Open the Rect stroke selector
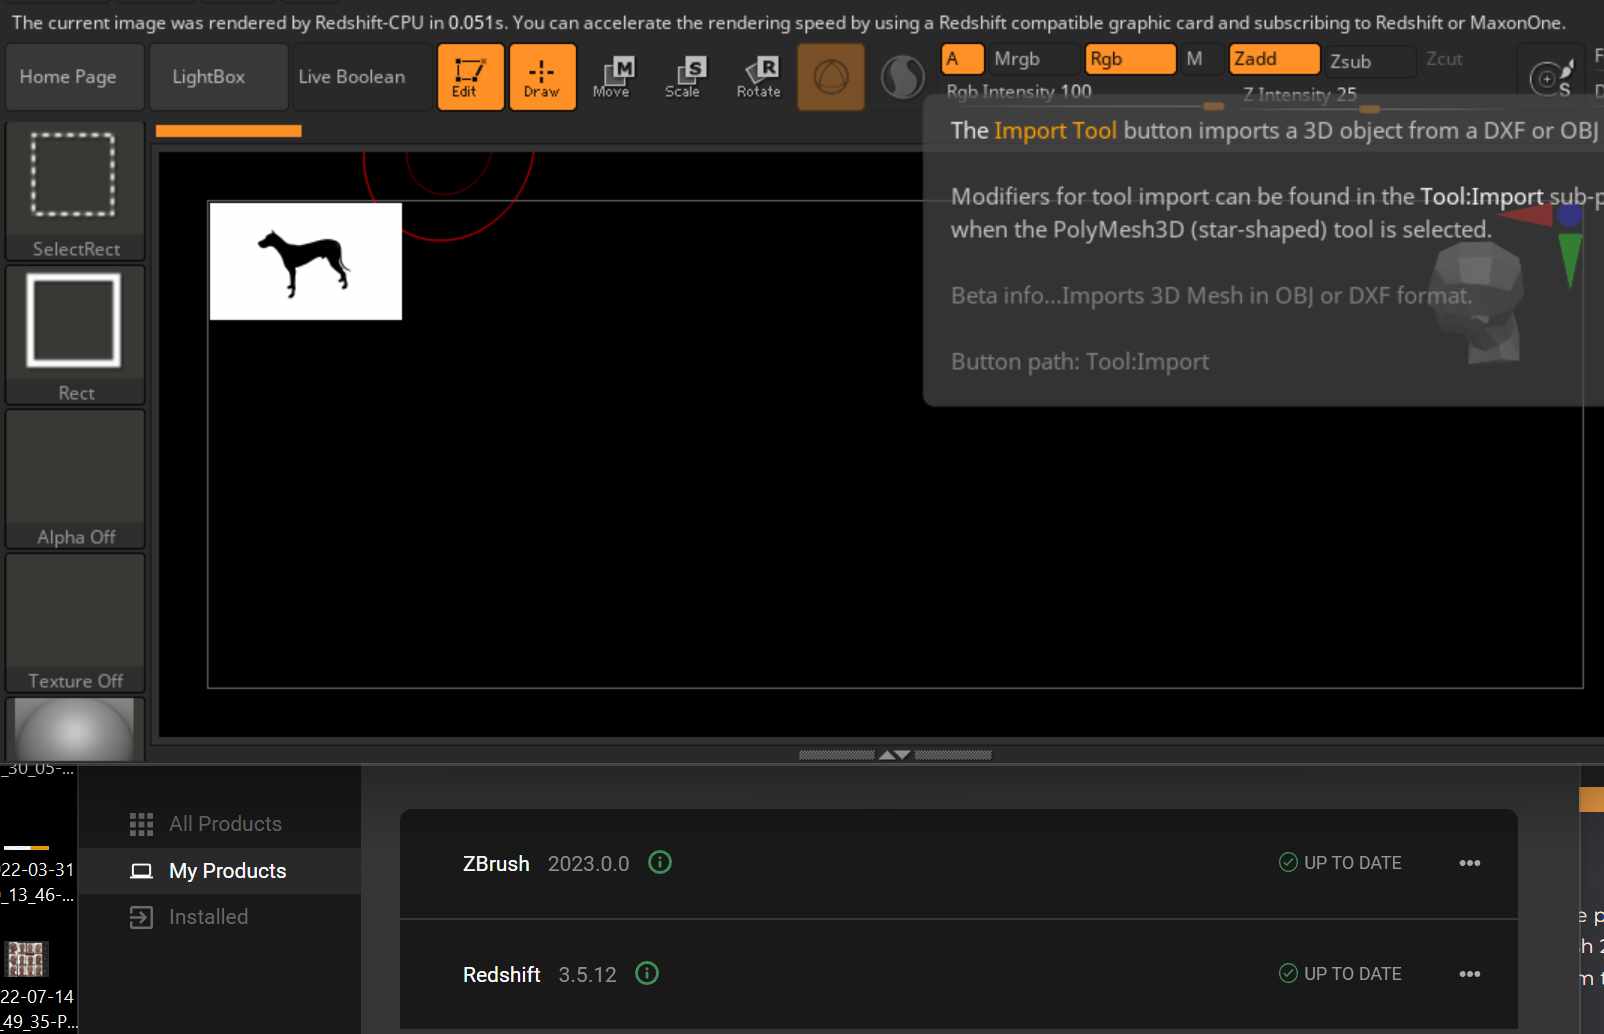 pos(75,335)
